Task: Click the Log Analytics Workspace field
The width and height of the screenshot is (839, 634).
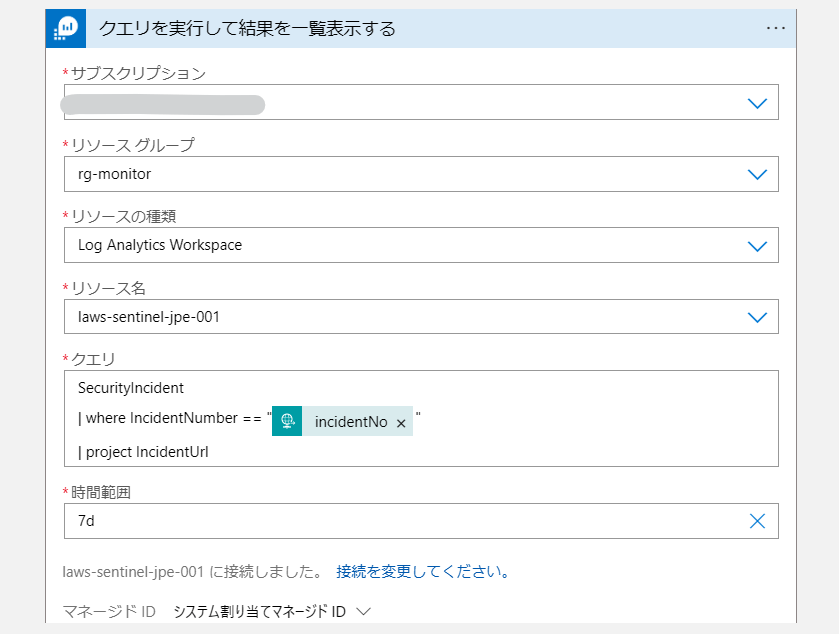Action: coord(421,245)
